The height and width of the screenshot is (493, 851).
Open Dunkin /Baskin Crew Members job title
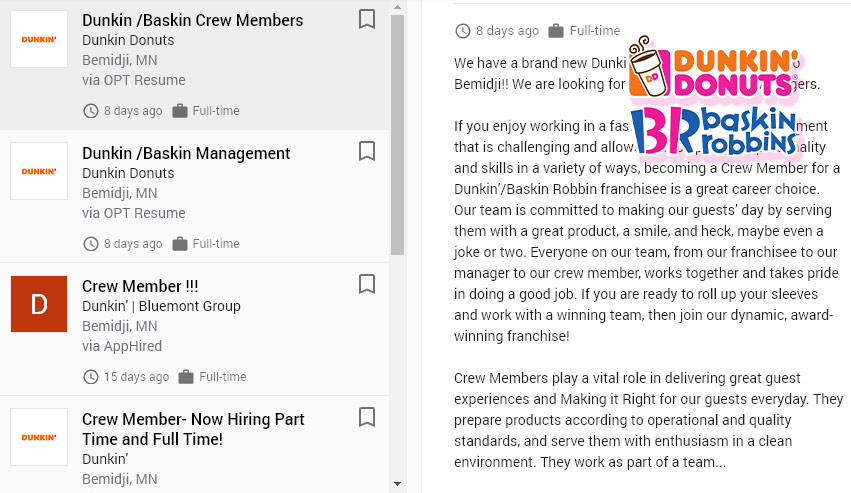tap(192, 20)
